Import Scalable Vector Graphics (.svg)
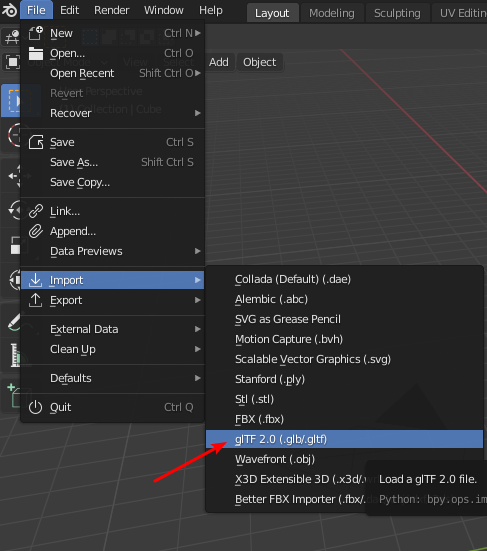Screen dimensions: 487x551 click(344, 359)
